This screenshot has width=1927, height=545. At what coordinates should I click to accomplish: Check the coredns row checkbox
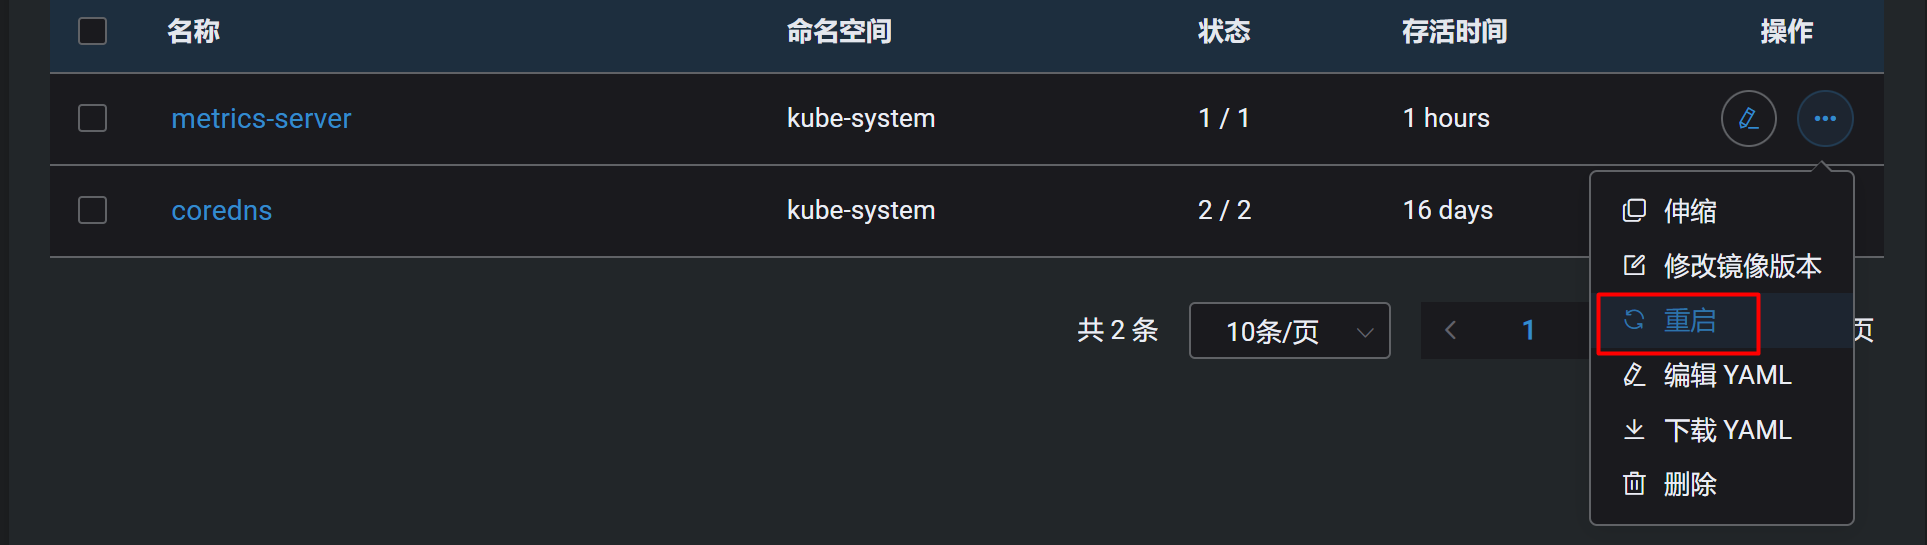click(x=93, y=210)
